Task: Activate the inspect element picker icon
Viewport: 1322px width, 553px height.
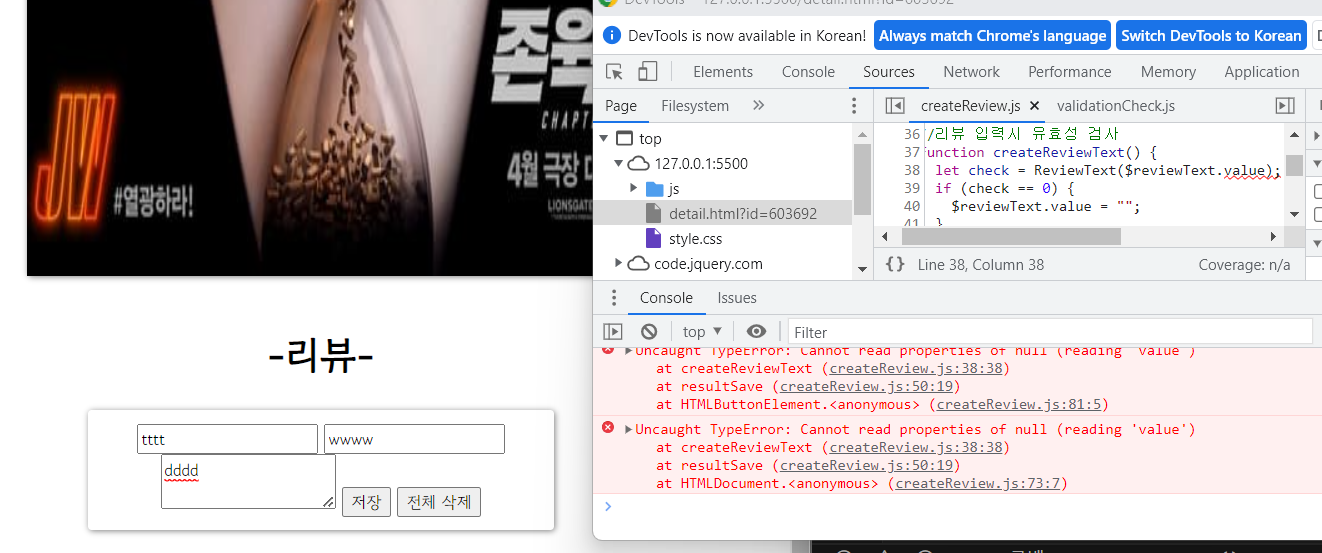Action: [615, 72]
